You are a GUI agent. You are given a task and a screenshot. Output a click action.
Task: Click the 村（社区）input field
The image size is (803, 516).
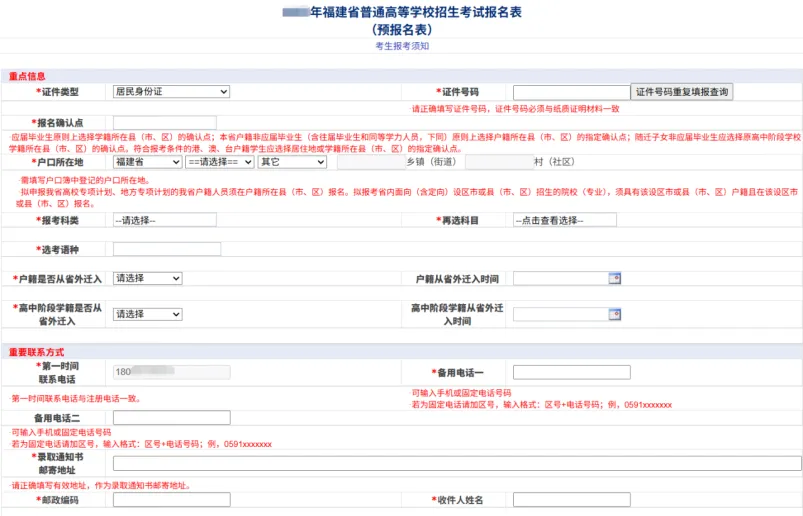point(499,162)
